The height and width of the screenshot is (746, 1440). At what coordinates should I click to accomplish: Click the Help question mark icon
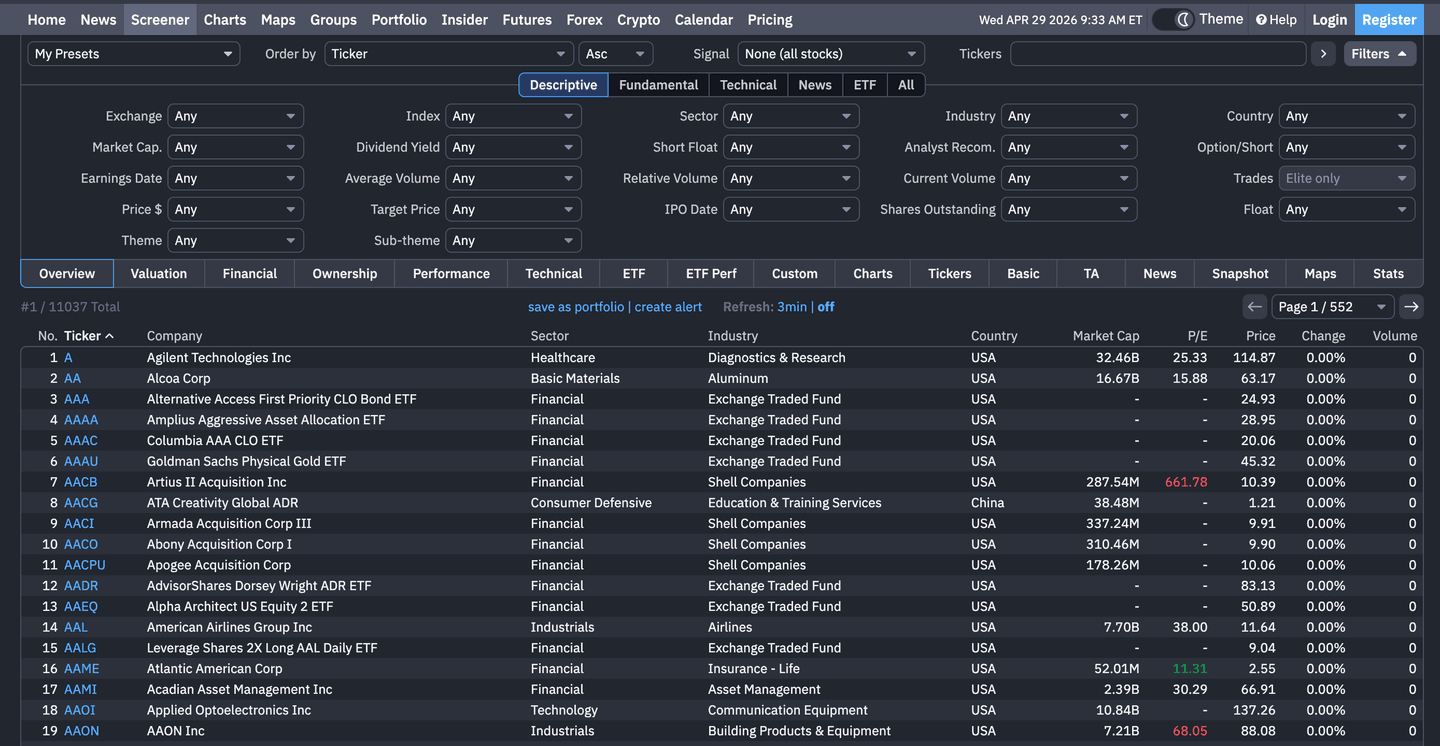coord(1261,20)
